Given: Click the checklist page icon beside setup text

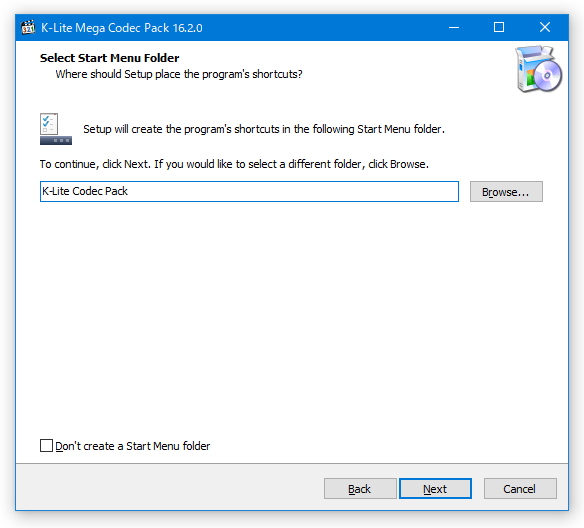Looking at the screenshot, I should [x=49, y=124].
